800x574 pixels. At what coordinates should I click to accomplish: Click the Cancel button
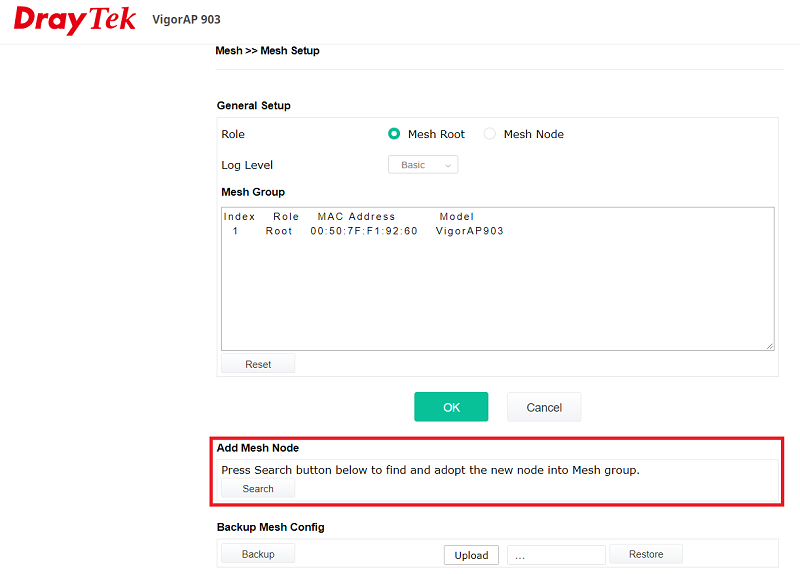544,407
